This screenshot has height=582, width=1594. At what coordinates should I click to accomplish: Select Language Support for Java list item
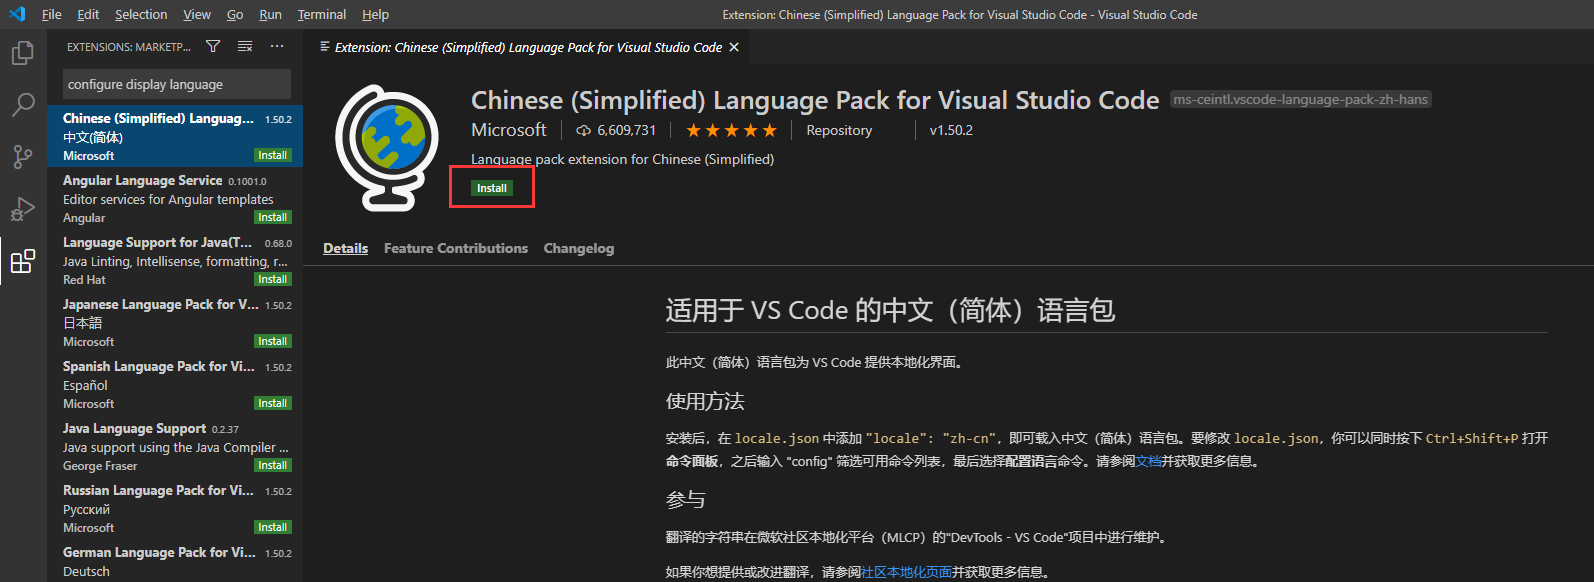coord(175,260)
